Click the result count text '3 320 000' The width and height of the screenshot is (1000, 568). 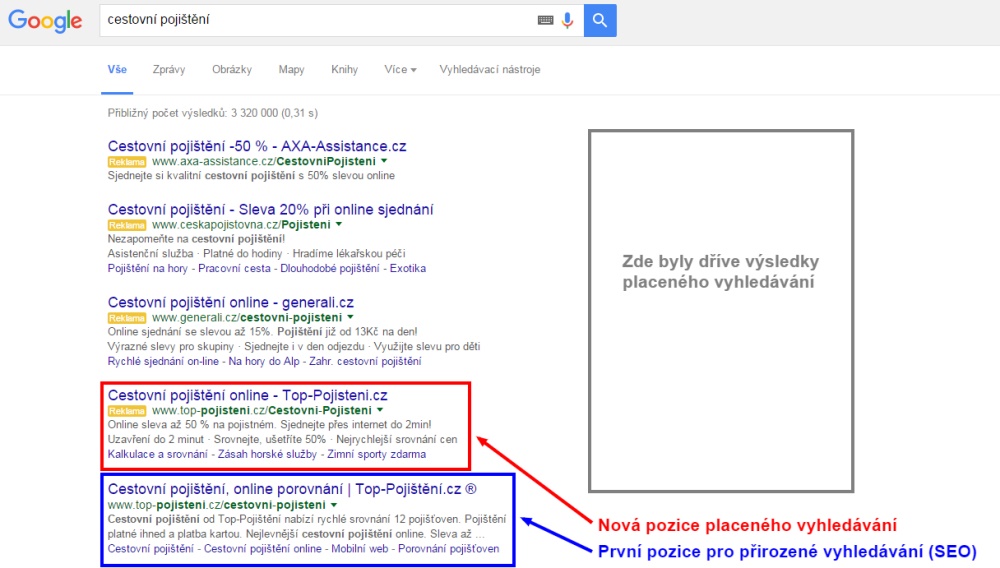254,113
